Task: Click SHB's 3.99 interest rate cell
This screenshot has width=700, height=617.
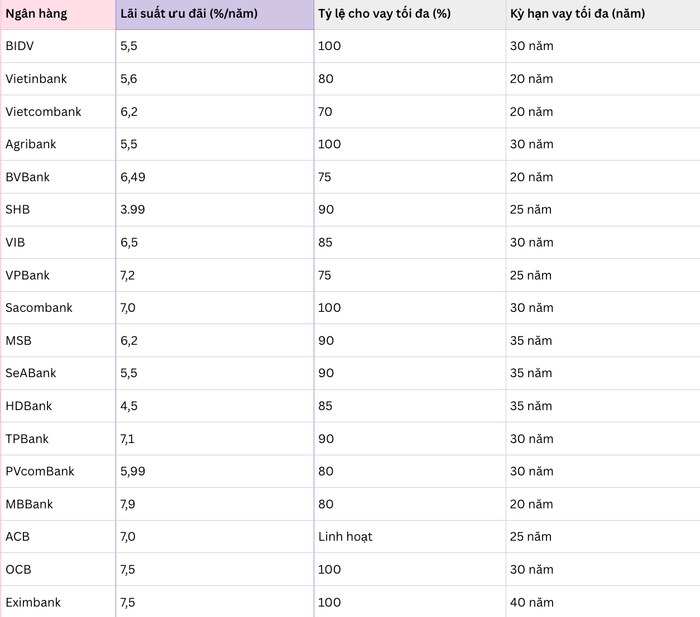Action: coord(215,209)
